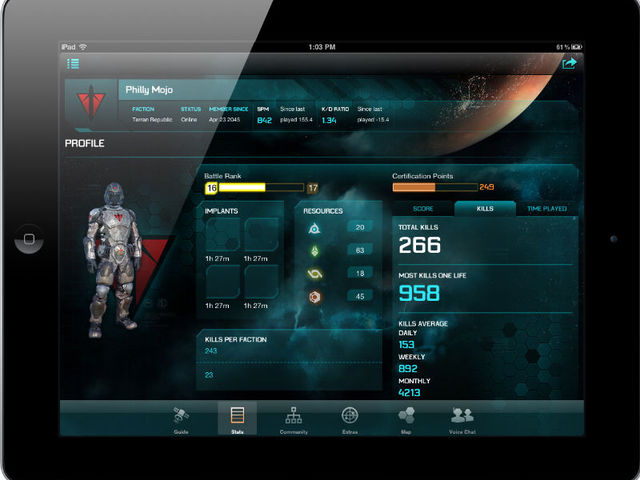This screenshot has width=640, height=480.
Task: Tap most kills one life 958
Action: [x=419, y=293]
